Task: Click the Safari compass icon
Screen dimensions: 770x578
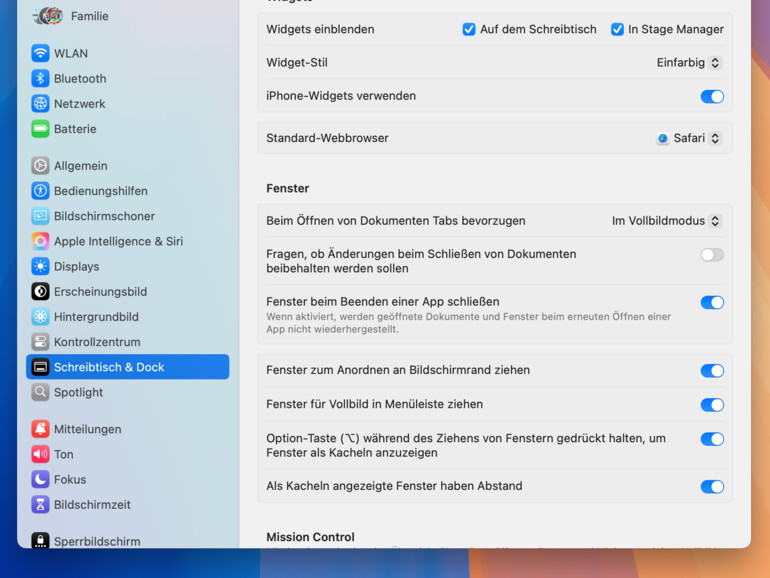Action: coord(662,138)
